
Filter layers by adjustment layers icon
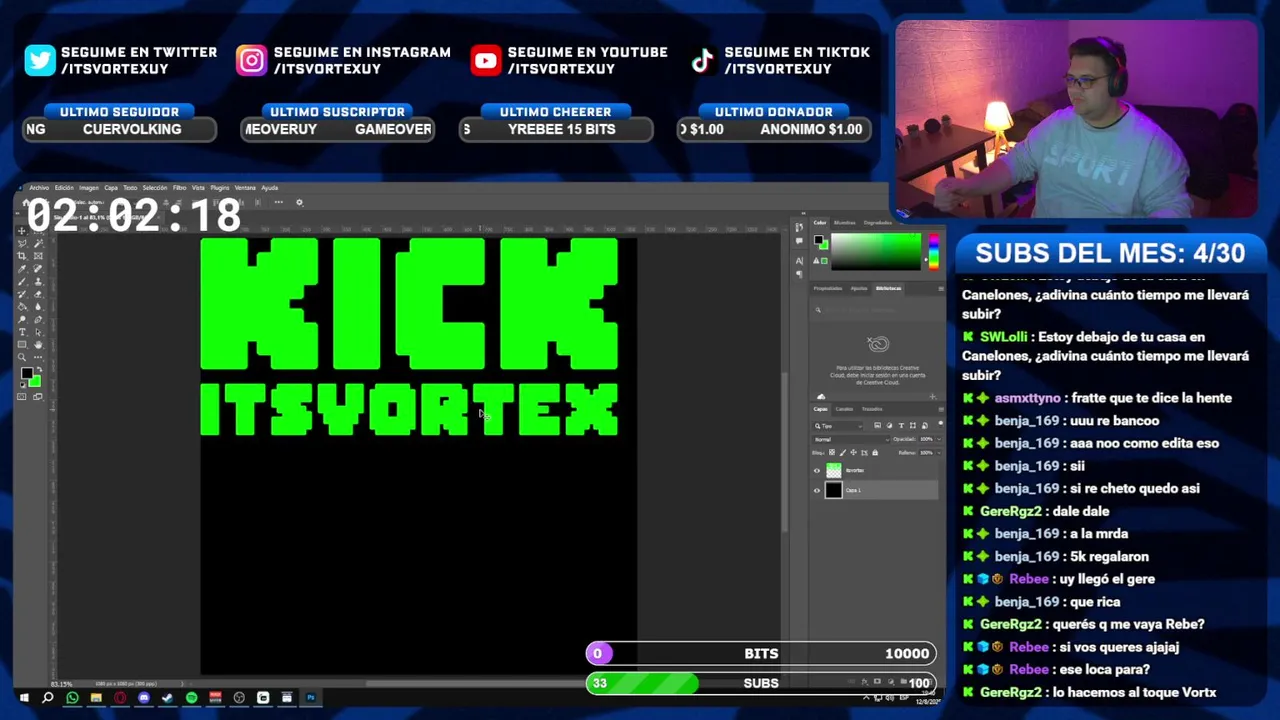click(889, 425)
